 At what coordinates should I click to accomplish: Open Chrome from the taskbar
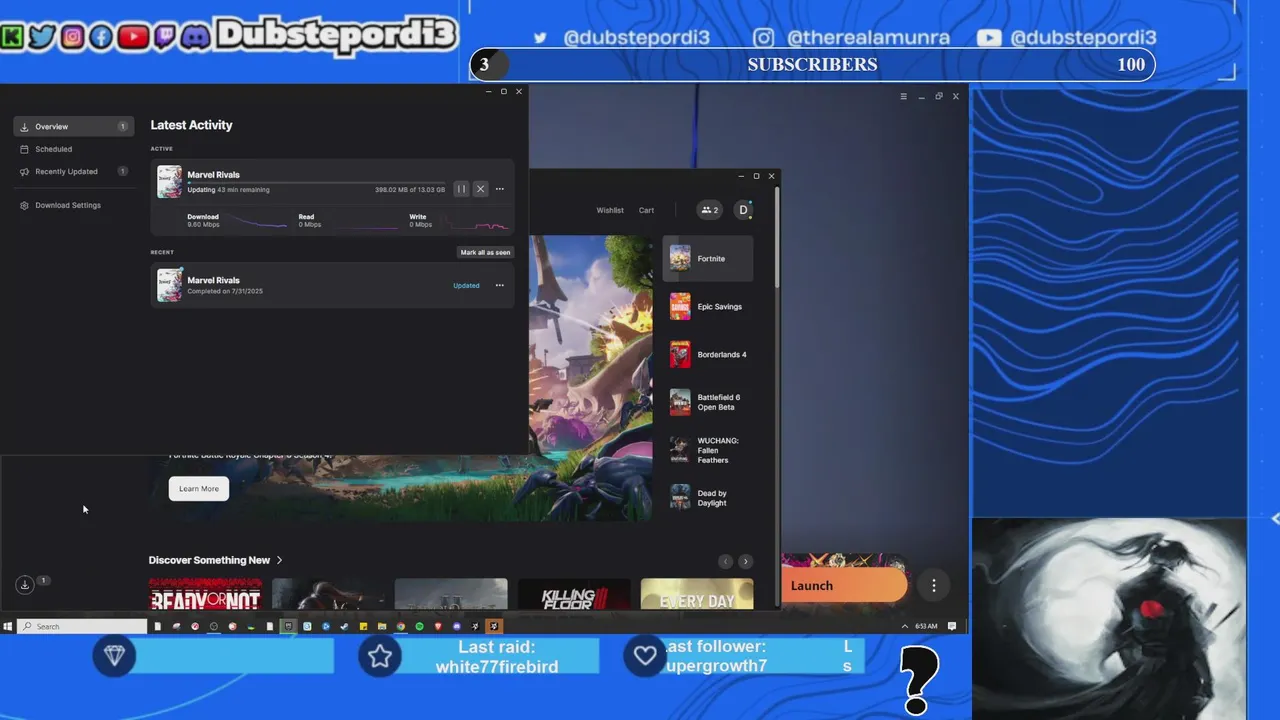click(400, 626)
